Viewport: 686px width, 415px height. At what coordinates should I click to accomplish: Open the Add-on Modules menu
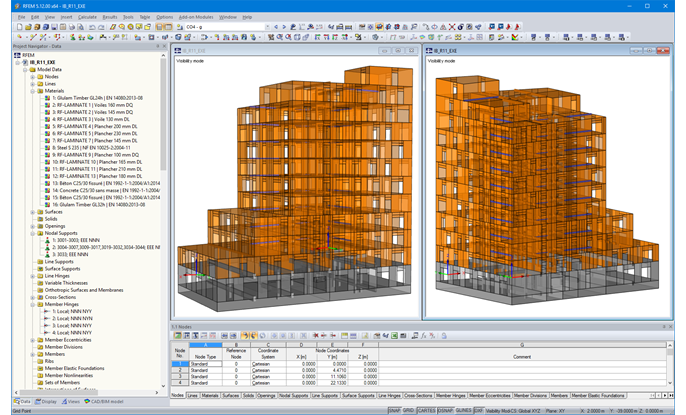(196, 17)
